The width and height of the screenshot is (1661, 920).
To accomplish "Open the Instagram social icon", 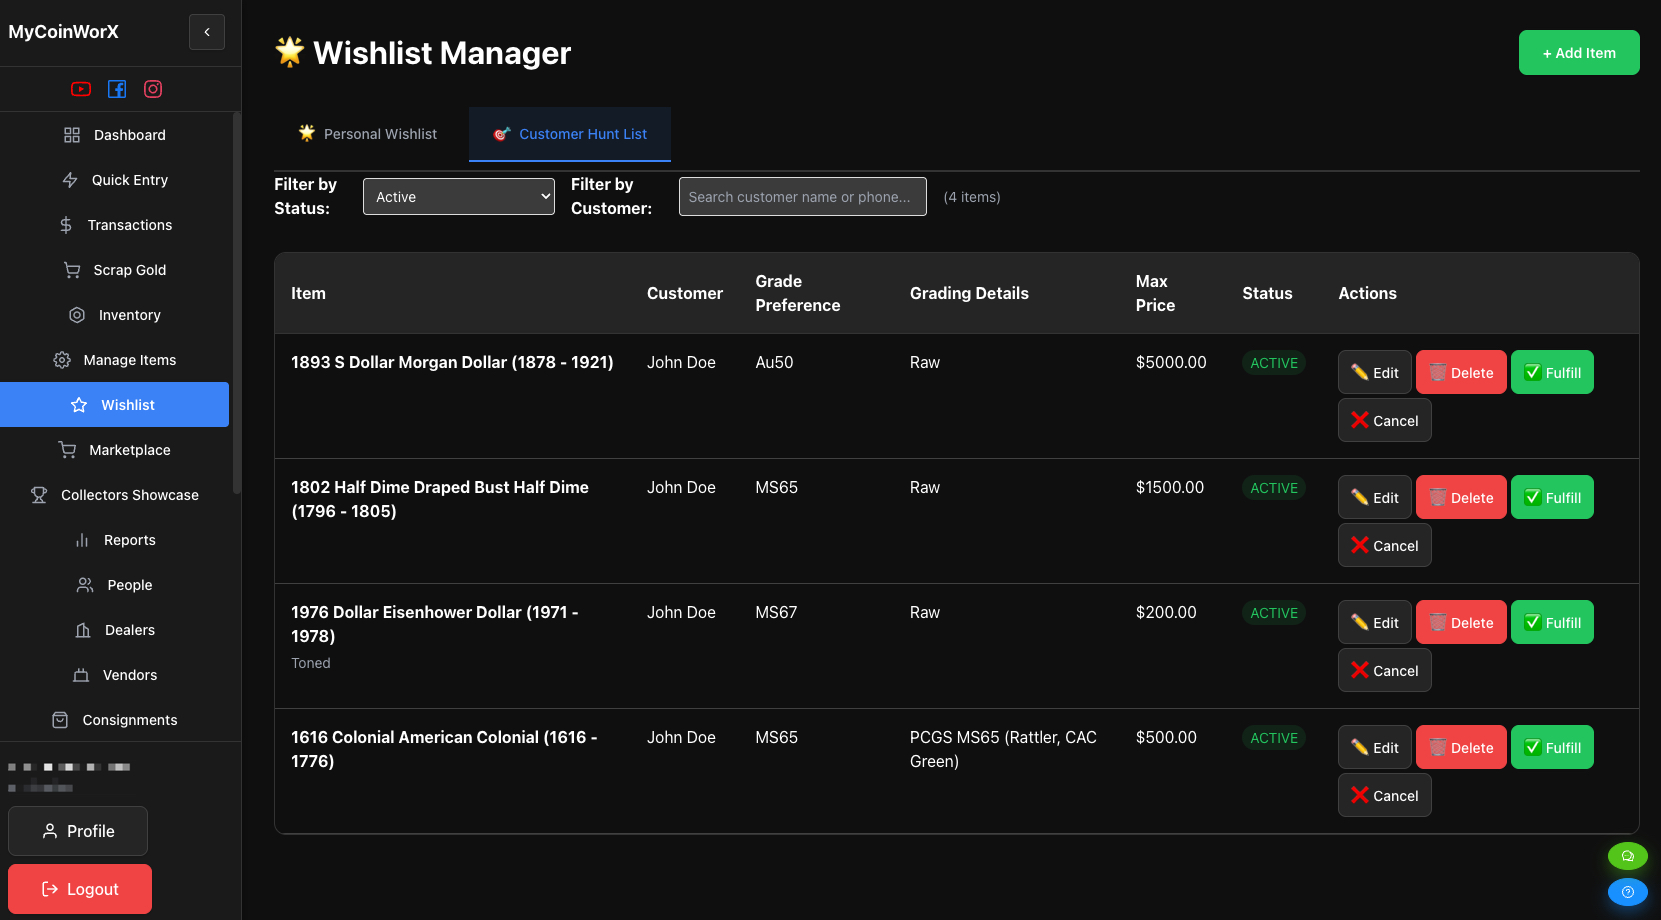I will [x=152, y=89].
